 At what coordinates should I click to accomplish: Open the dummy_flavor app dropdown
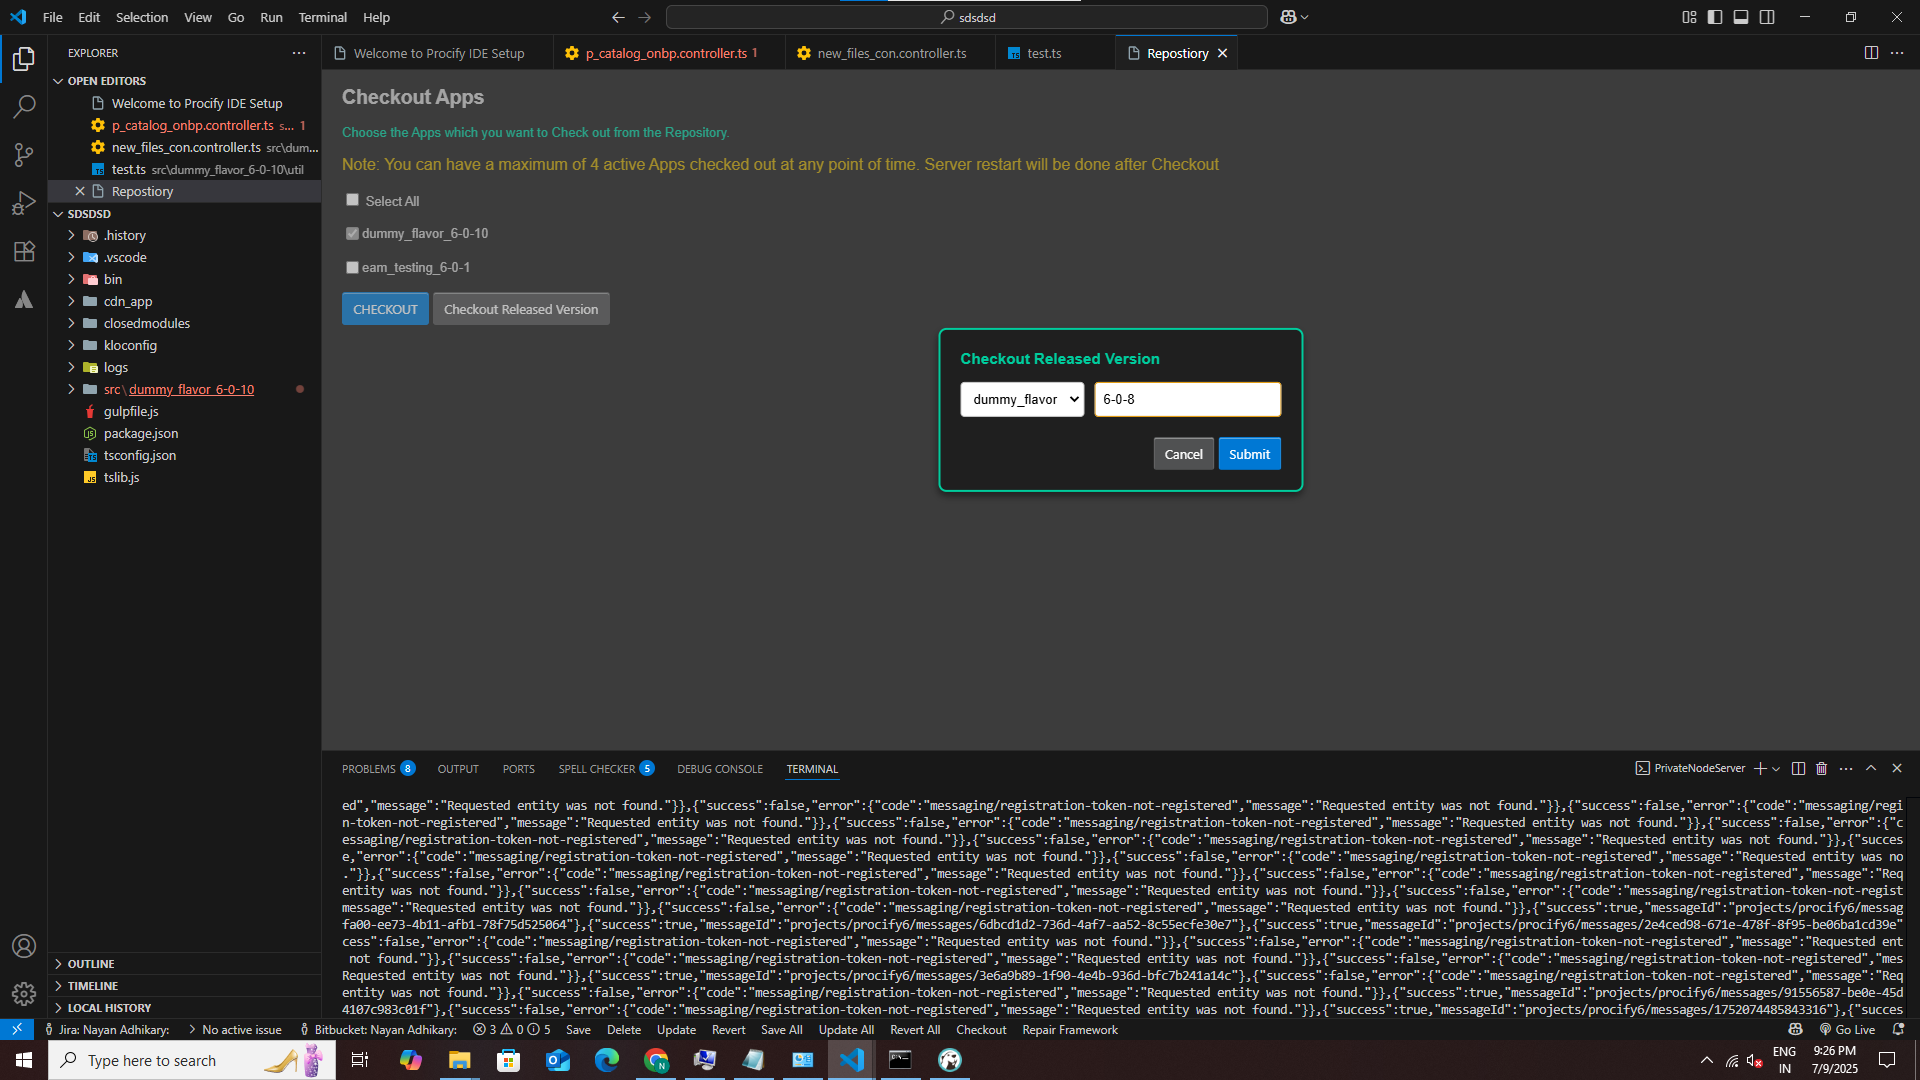coord(1022,399)
